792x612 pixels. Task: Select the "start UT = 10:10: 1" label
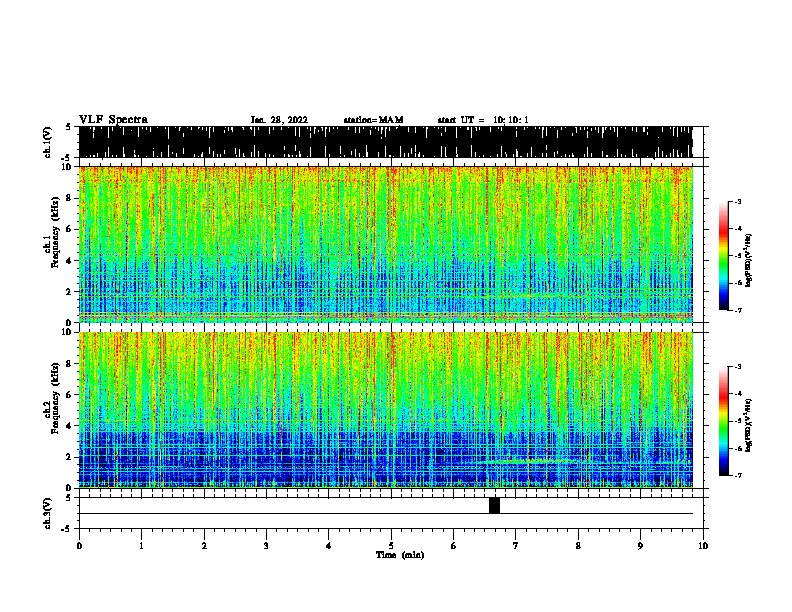[483, 120]
